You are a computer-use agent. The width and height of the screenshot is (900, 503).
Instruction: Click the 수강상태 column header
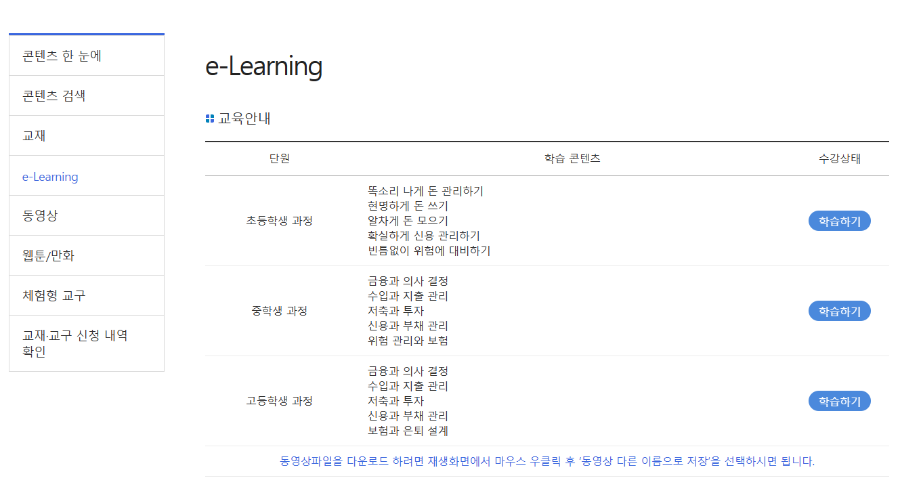(x=839, y=158)
